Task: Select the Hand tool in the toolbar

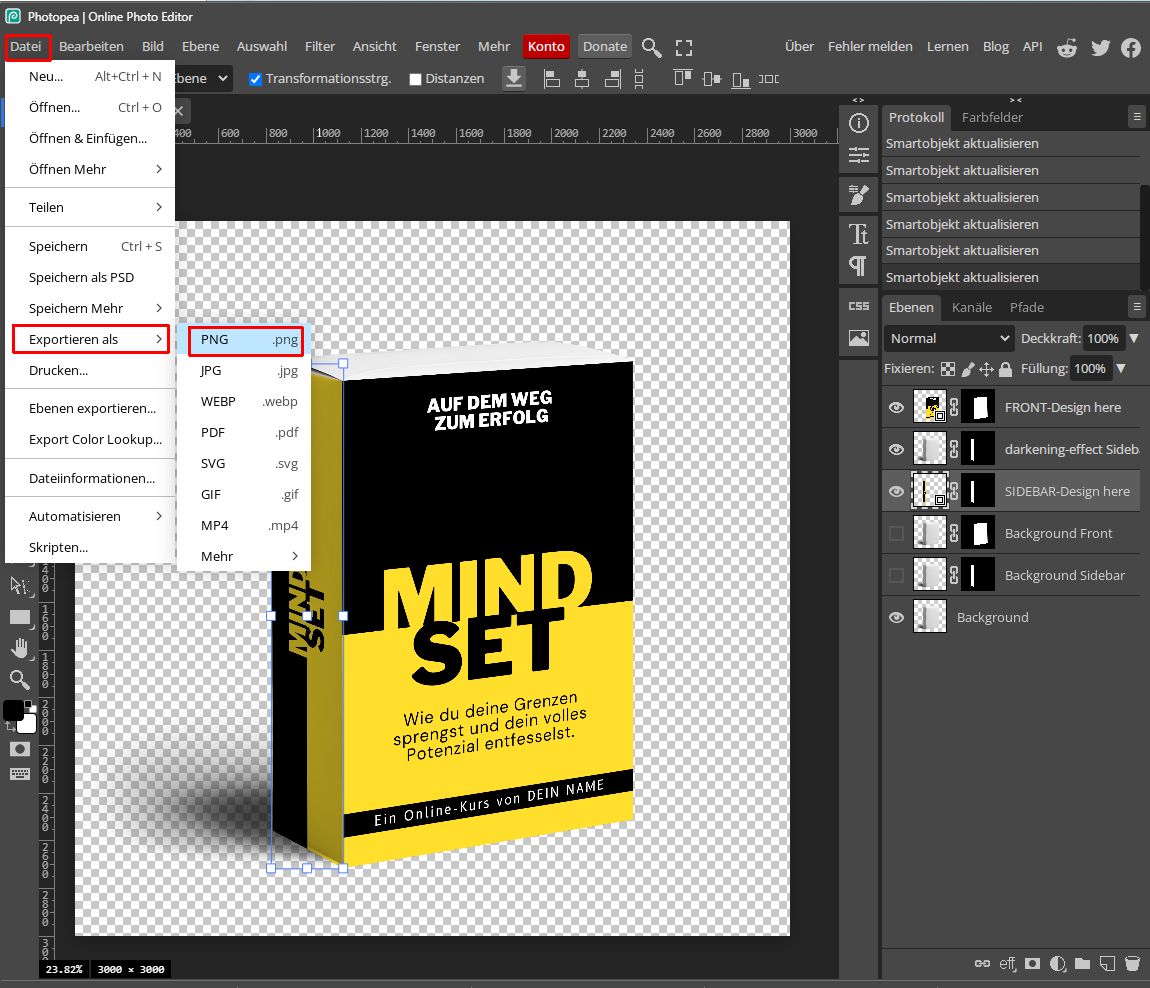Action: 20,648
